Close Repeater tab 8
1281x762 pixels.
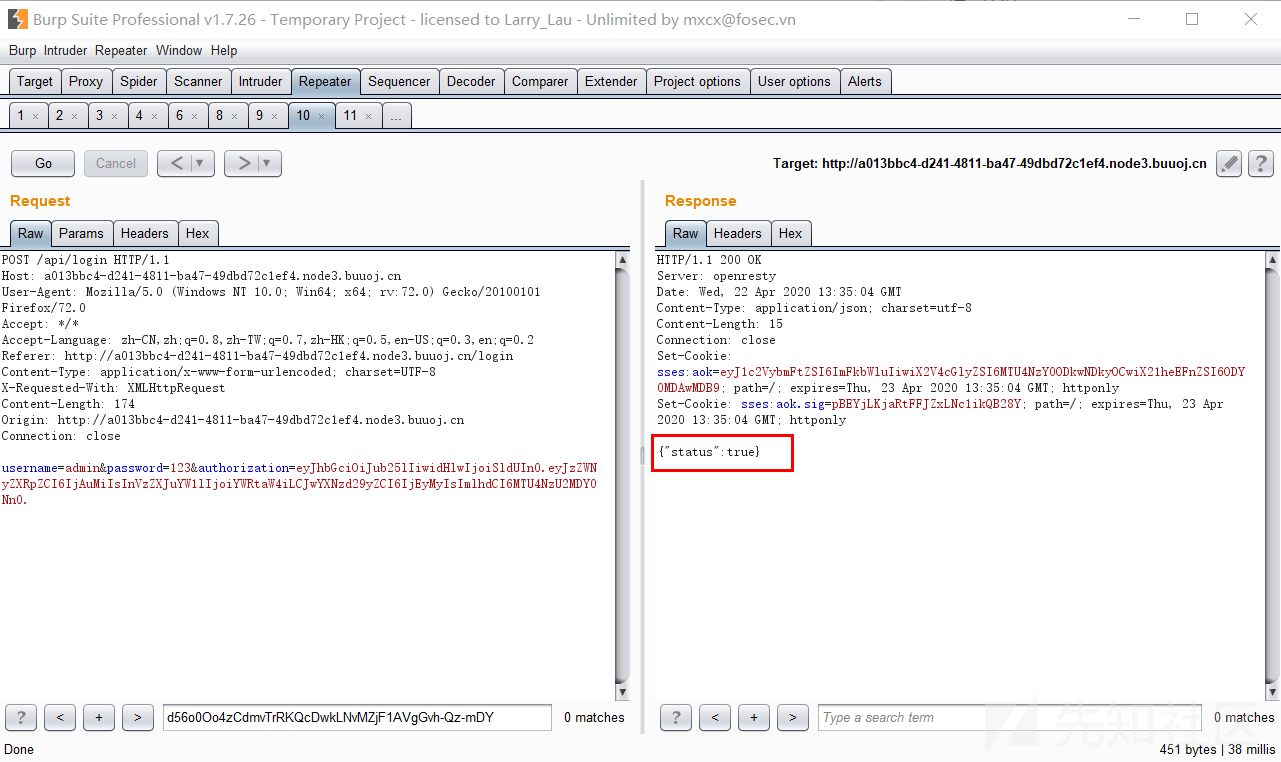(234, 117)
